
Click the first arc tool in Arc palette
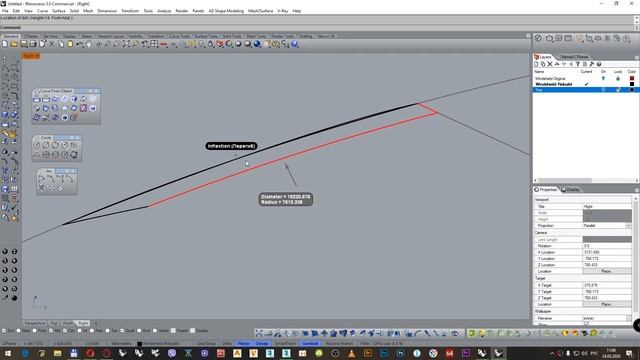click(x=41, y=178)
